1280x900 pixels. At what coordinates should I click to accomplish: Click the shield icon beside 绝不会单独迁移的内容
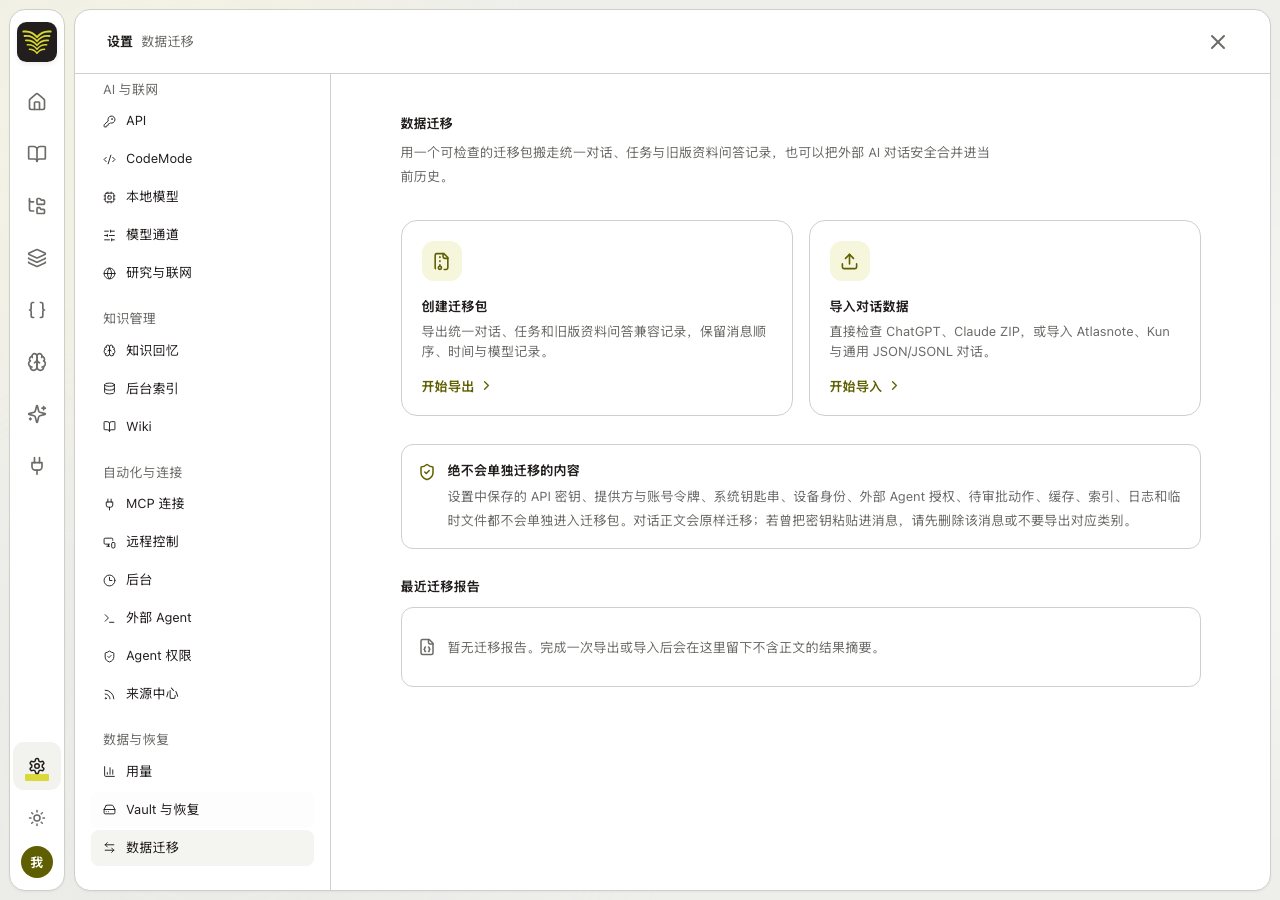[427, 471]
